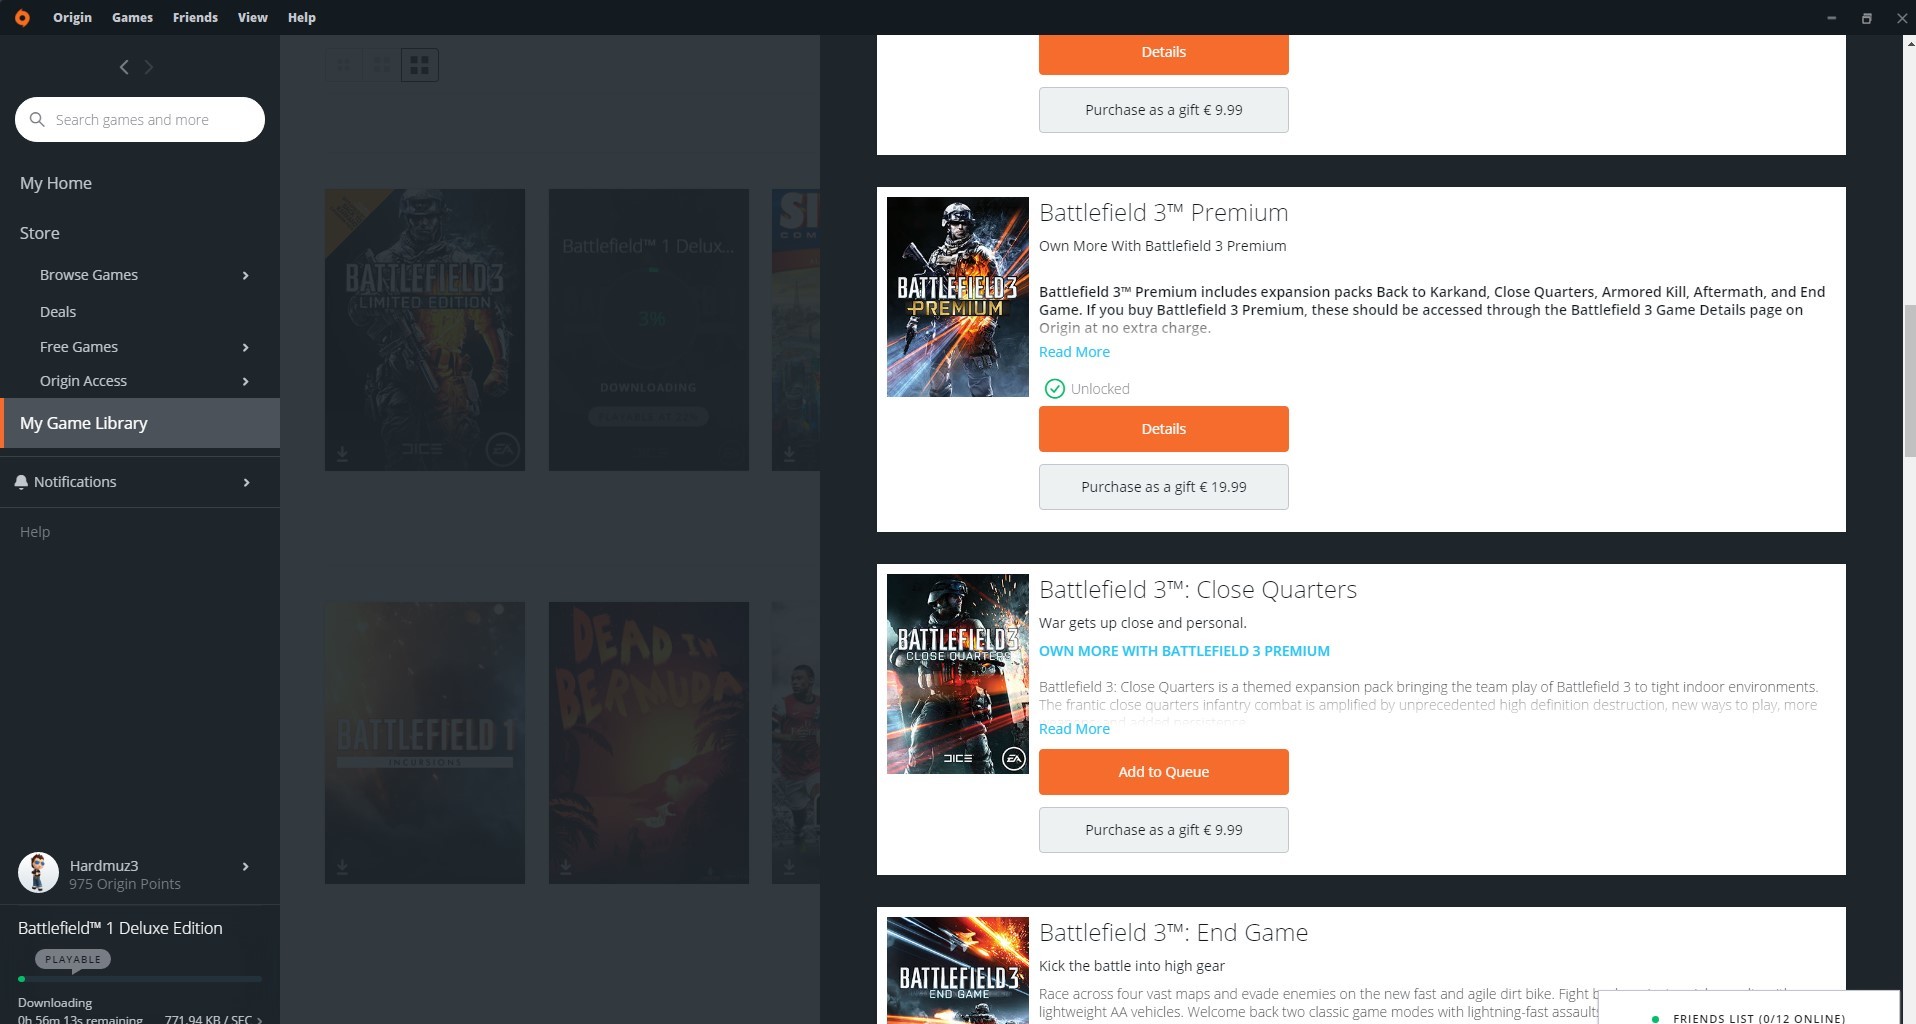Click OWN MORE WITH BATTLEFIELD 3 PREMIUM link

tap(1184, 651)
